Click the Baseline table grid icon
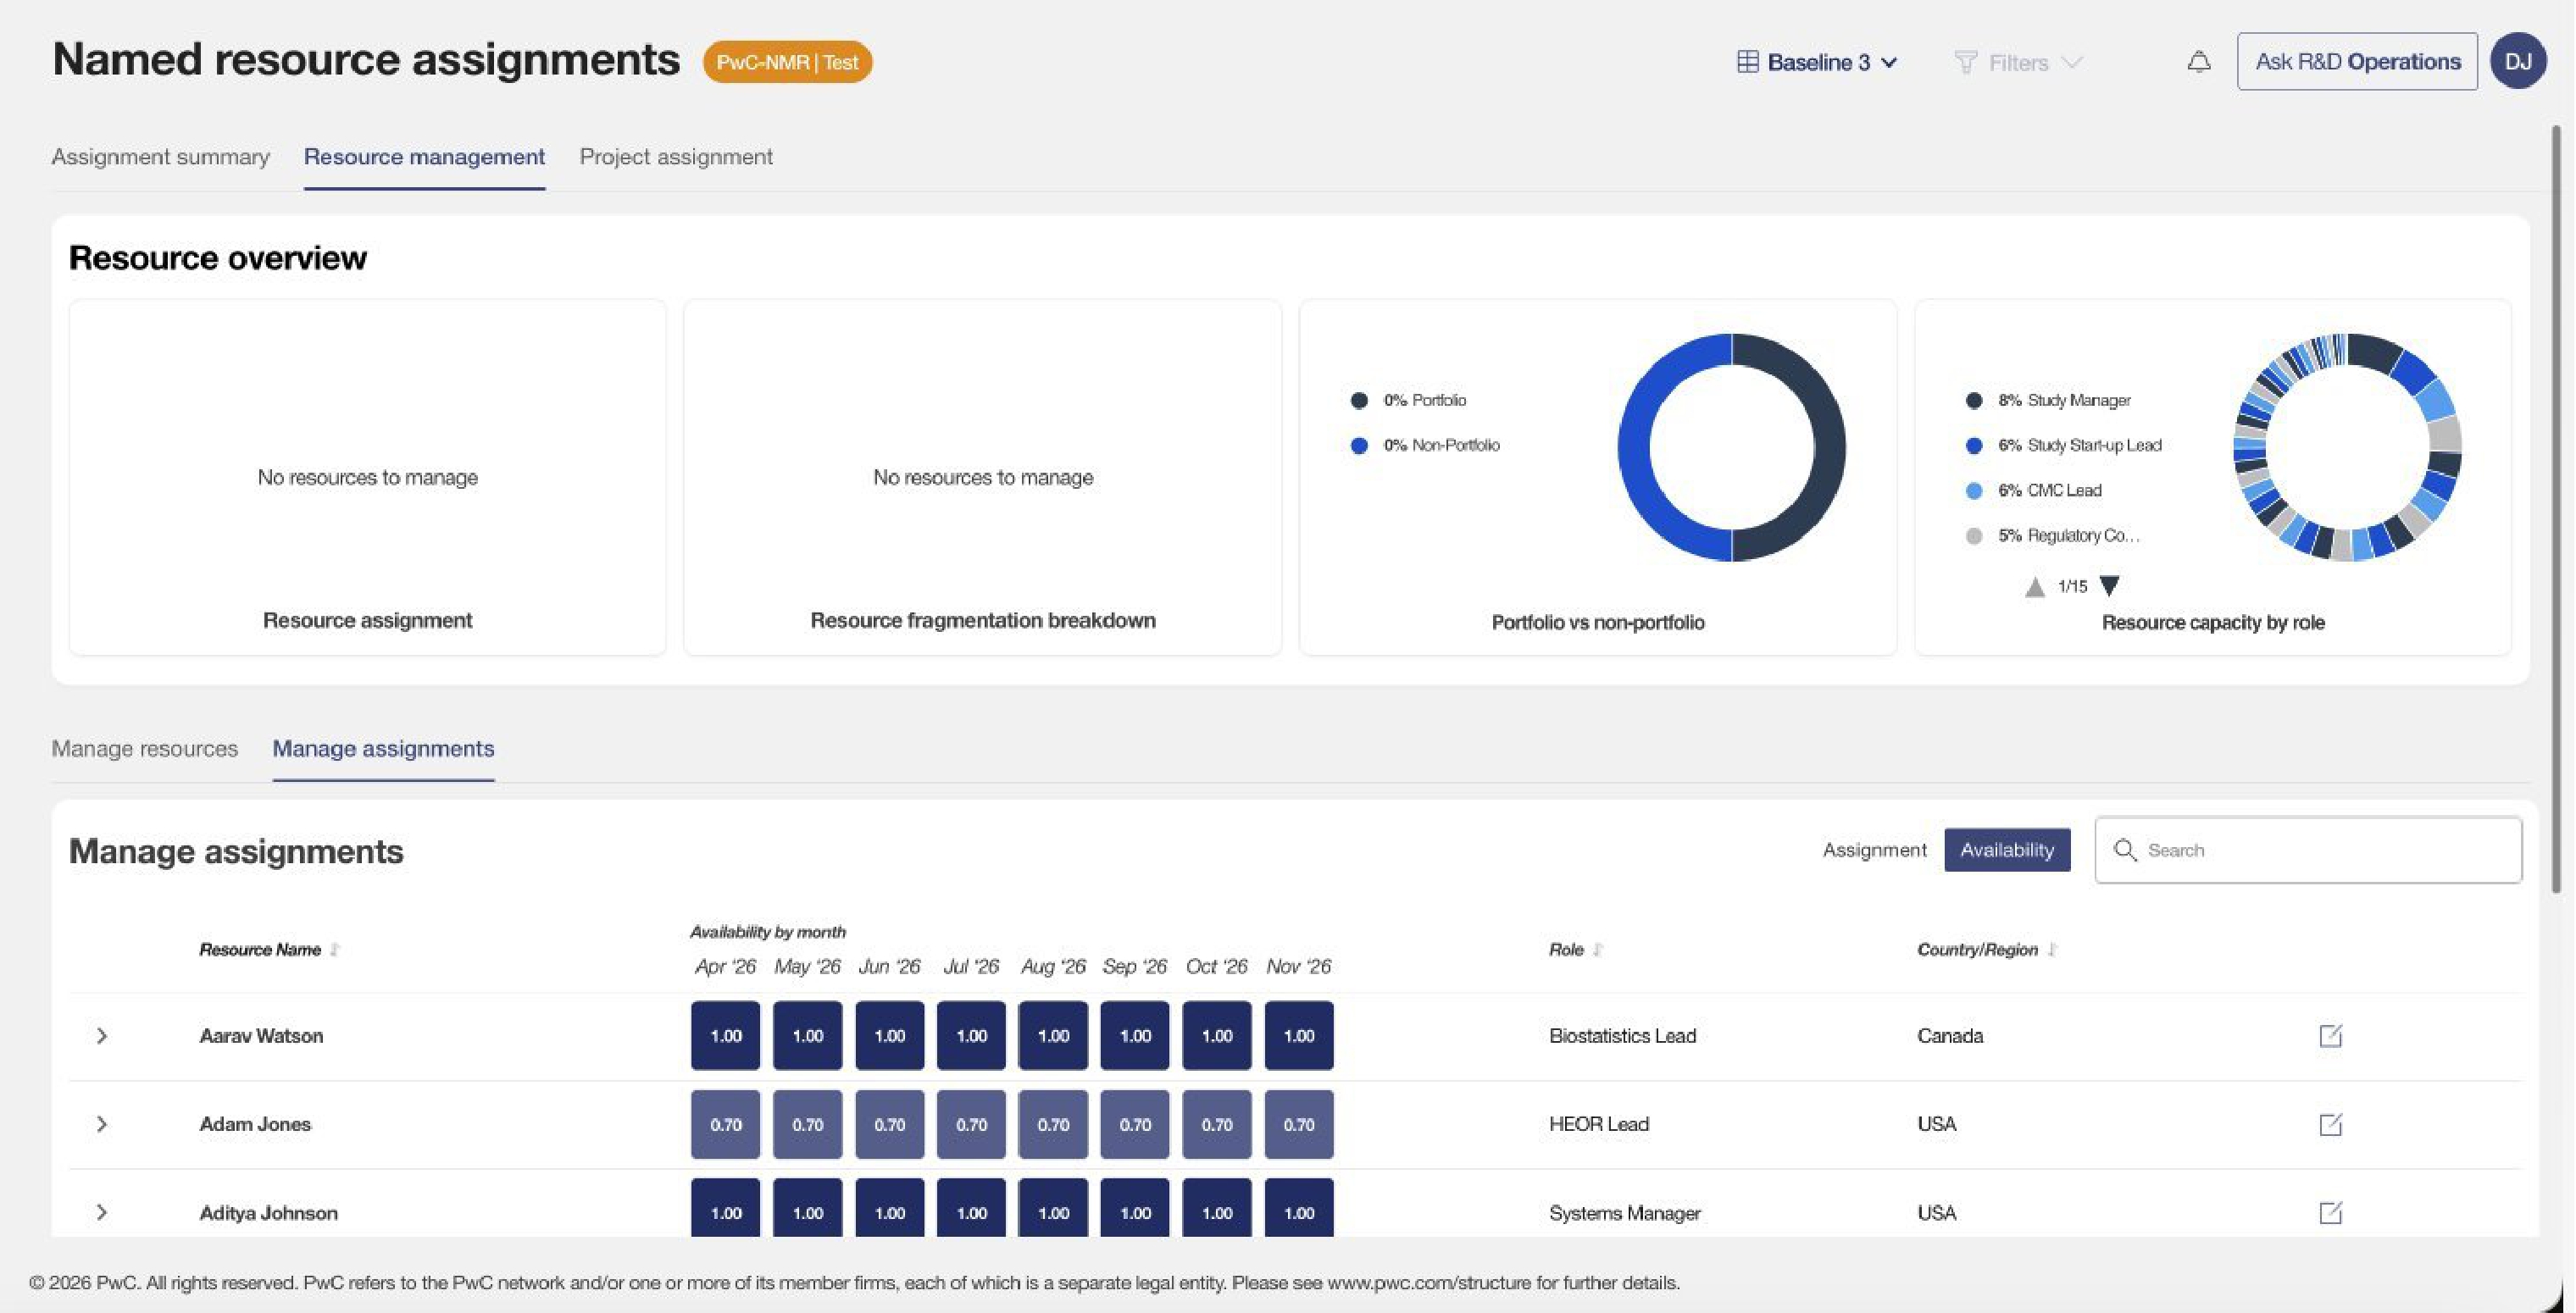 point(1747,62)
